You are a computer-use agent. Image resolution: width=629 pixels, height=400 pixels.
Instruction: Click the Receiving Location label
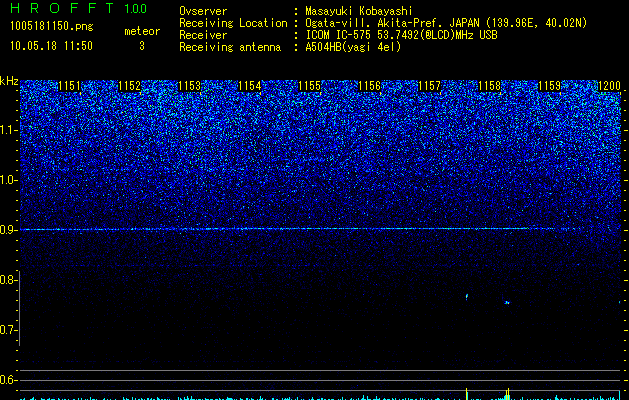233,23
